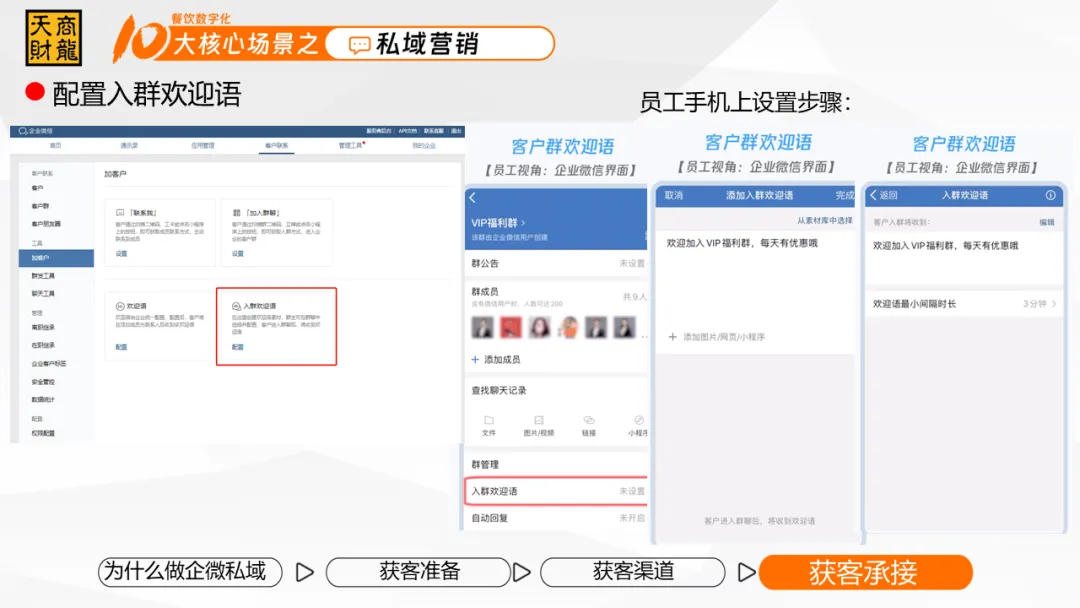Open 通讯录 tab in admin console
1080x608 pixels.
[x=129, y=145]
